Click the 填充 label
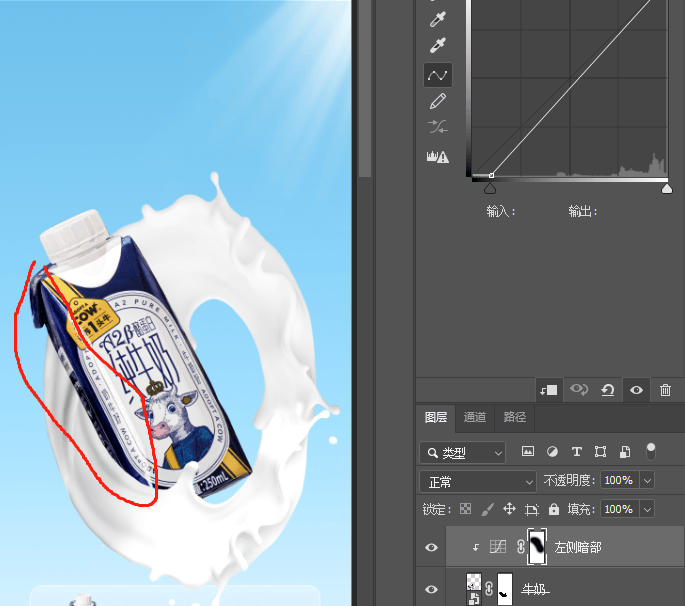The image size is (685, 606). point(581,509)
